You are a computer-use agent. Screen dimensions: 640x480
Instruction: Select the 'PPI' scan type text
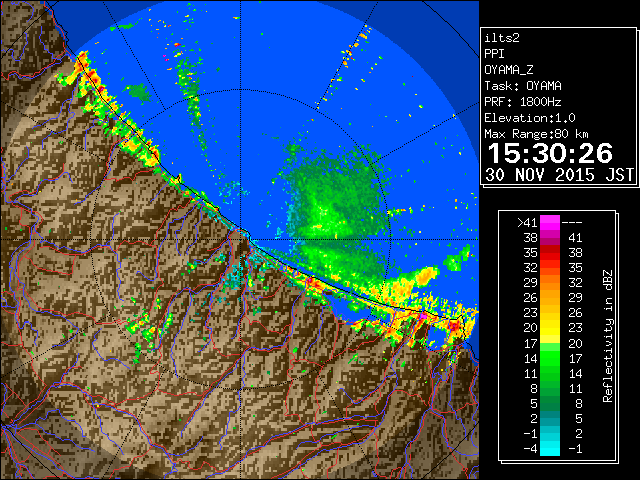pos(494,54)
